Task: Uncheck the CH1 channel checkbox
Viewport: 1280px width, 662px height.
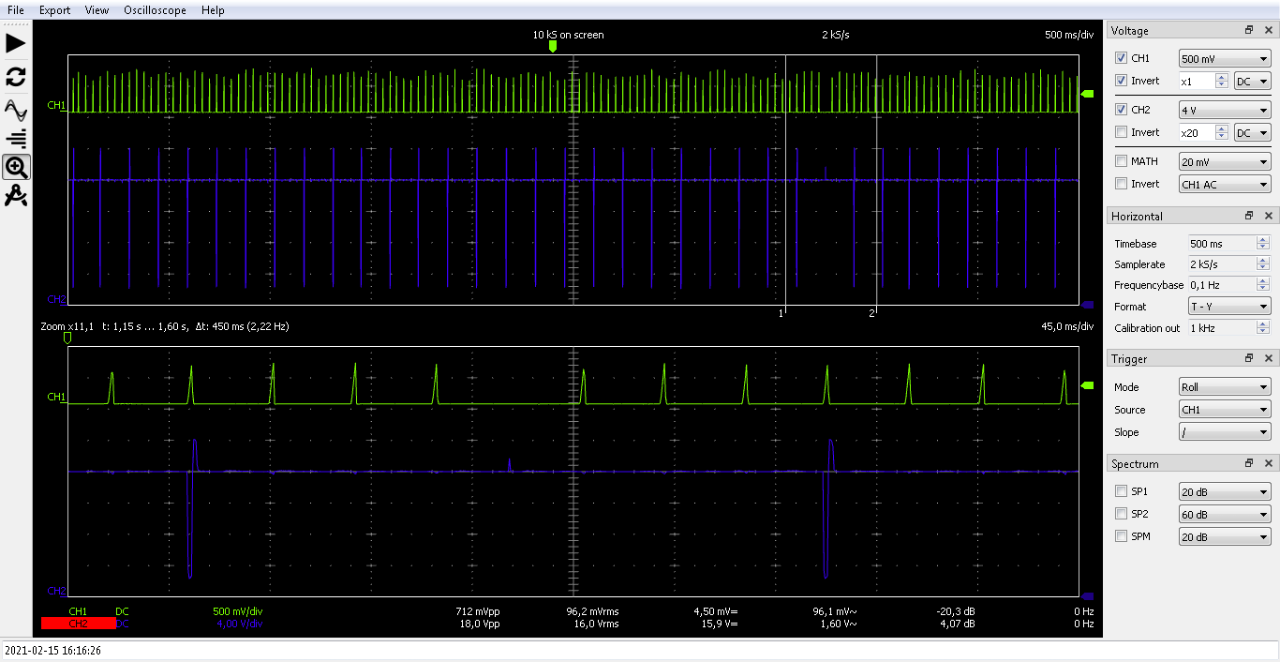Action: click(1121, 59)
